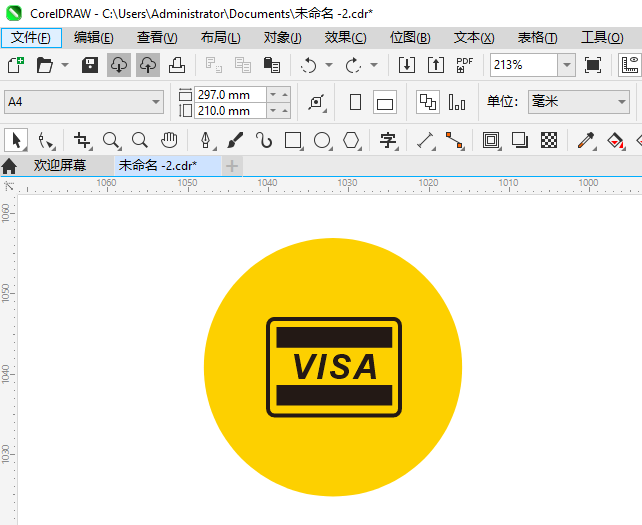Switch to the 未命名 -2.cdr tab

click(x=167, y=165)
